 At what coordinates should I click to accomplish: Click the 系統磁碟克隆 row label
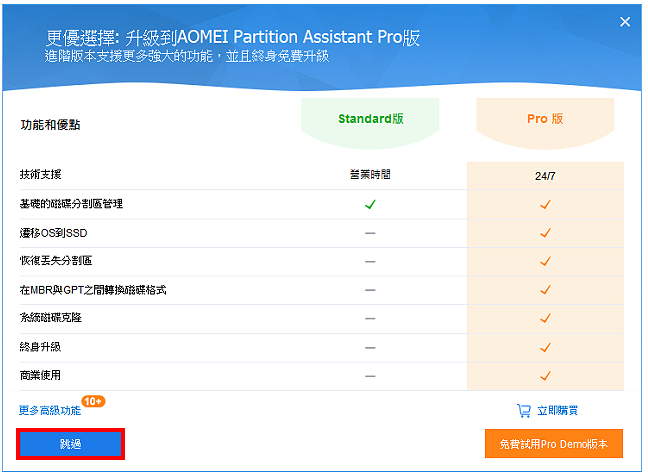pos(50,318)
